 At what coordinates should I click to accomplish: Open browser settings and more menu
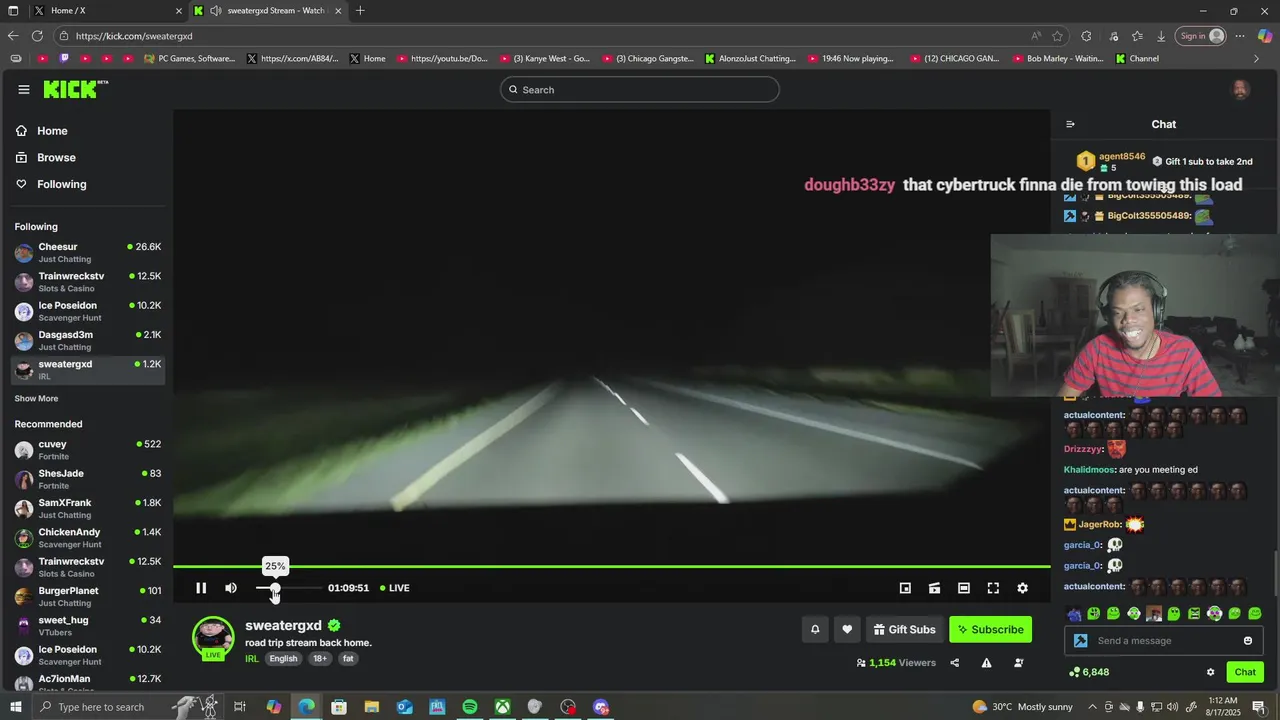coord(1240,36)
